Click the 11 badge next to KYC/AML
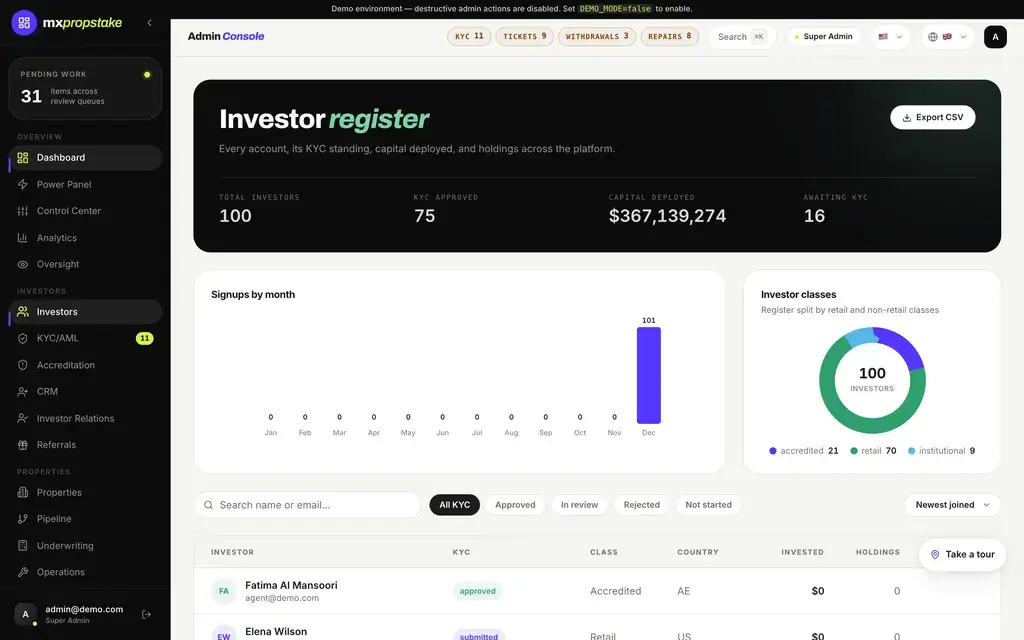The image size is (1024, 640). 144,338
